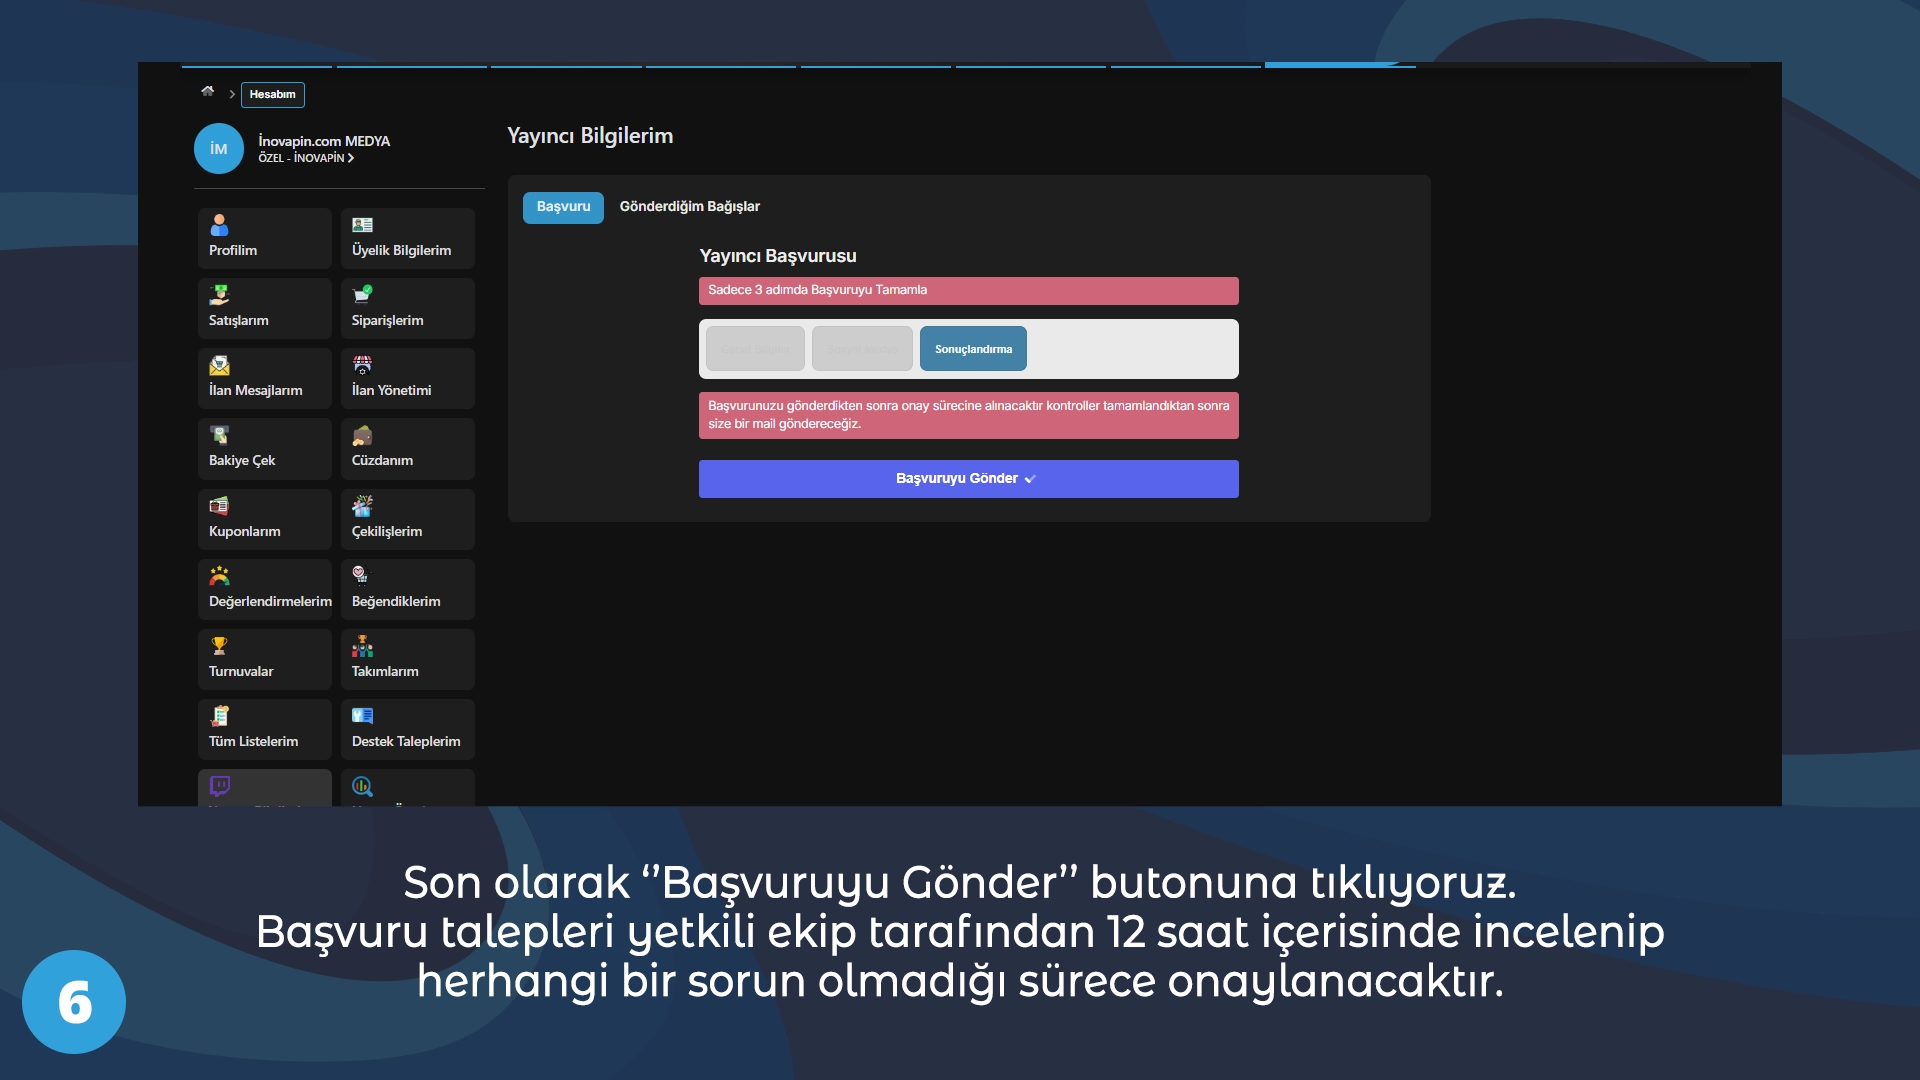Open the Cüzdanım wallet
This screenshot has width=1920, height=1080.
[x=407, y=448]
